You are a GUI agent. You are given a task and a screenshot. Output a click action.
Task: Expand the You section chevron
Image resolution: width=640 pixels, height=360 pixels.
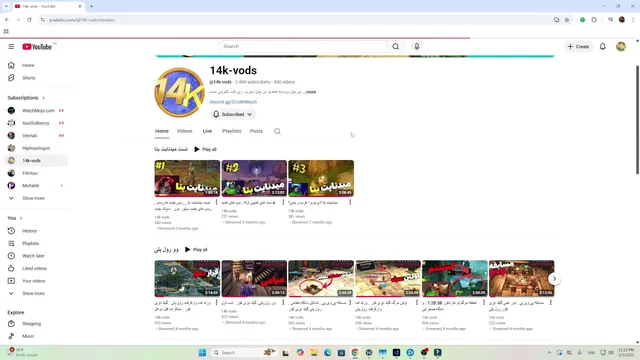pos(21,218)
